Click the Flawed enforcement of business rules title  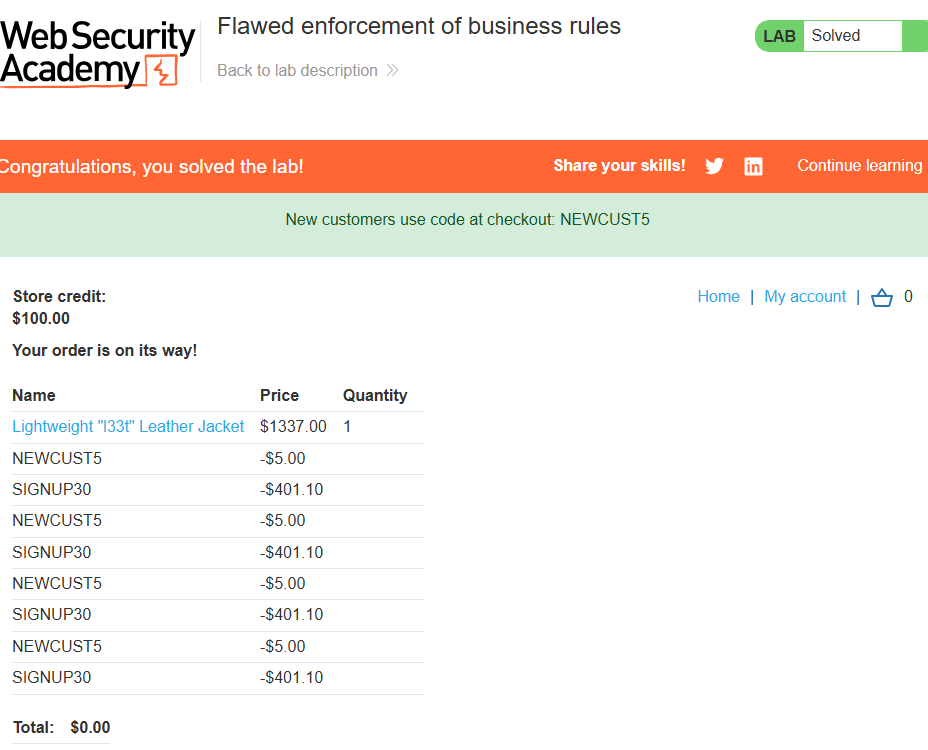419,26
